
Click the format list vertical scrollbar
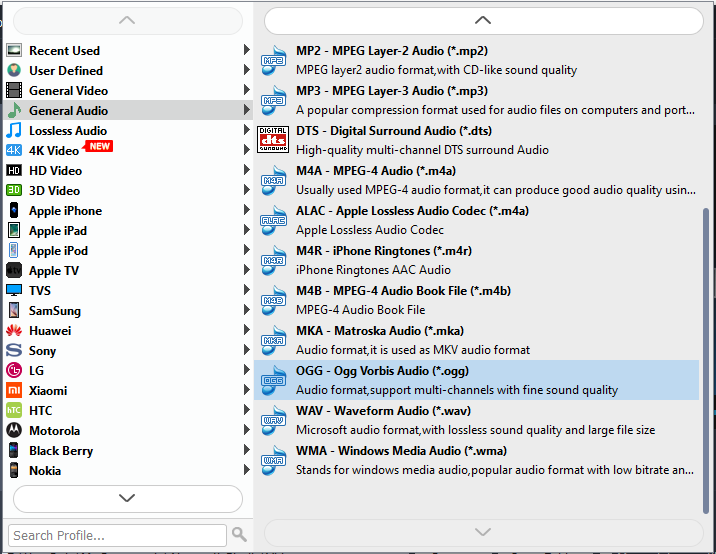(705, 361)
